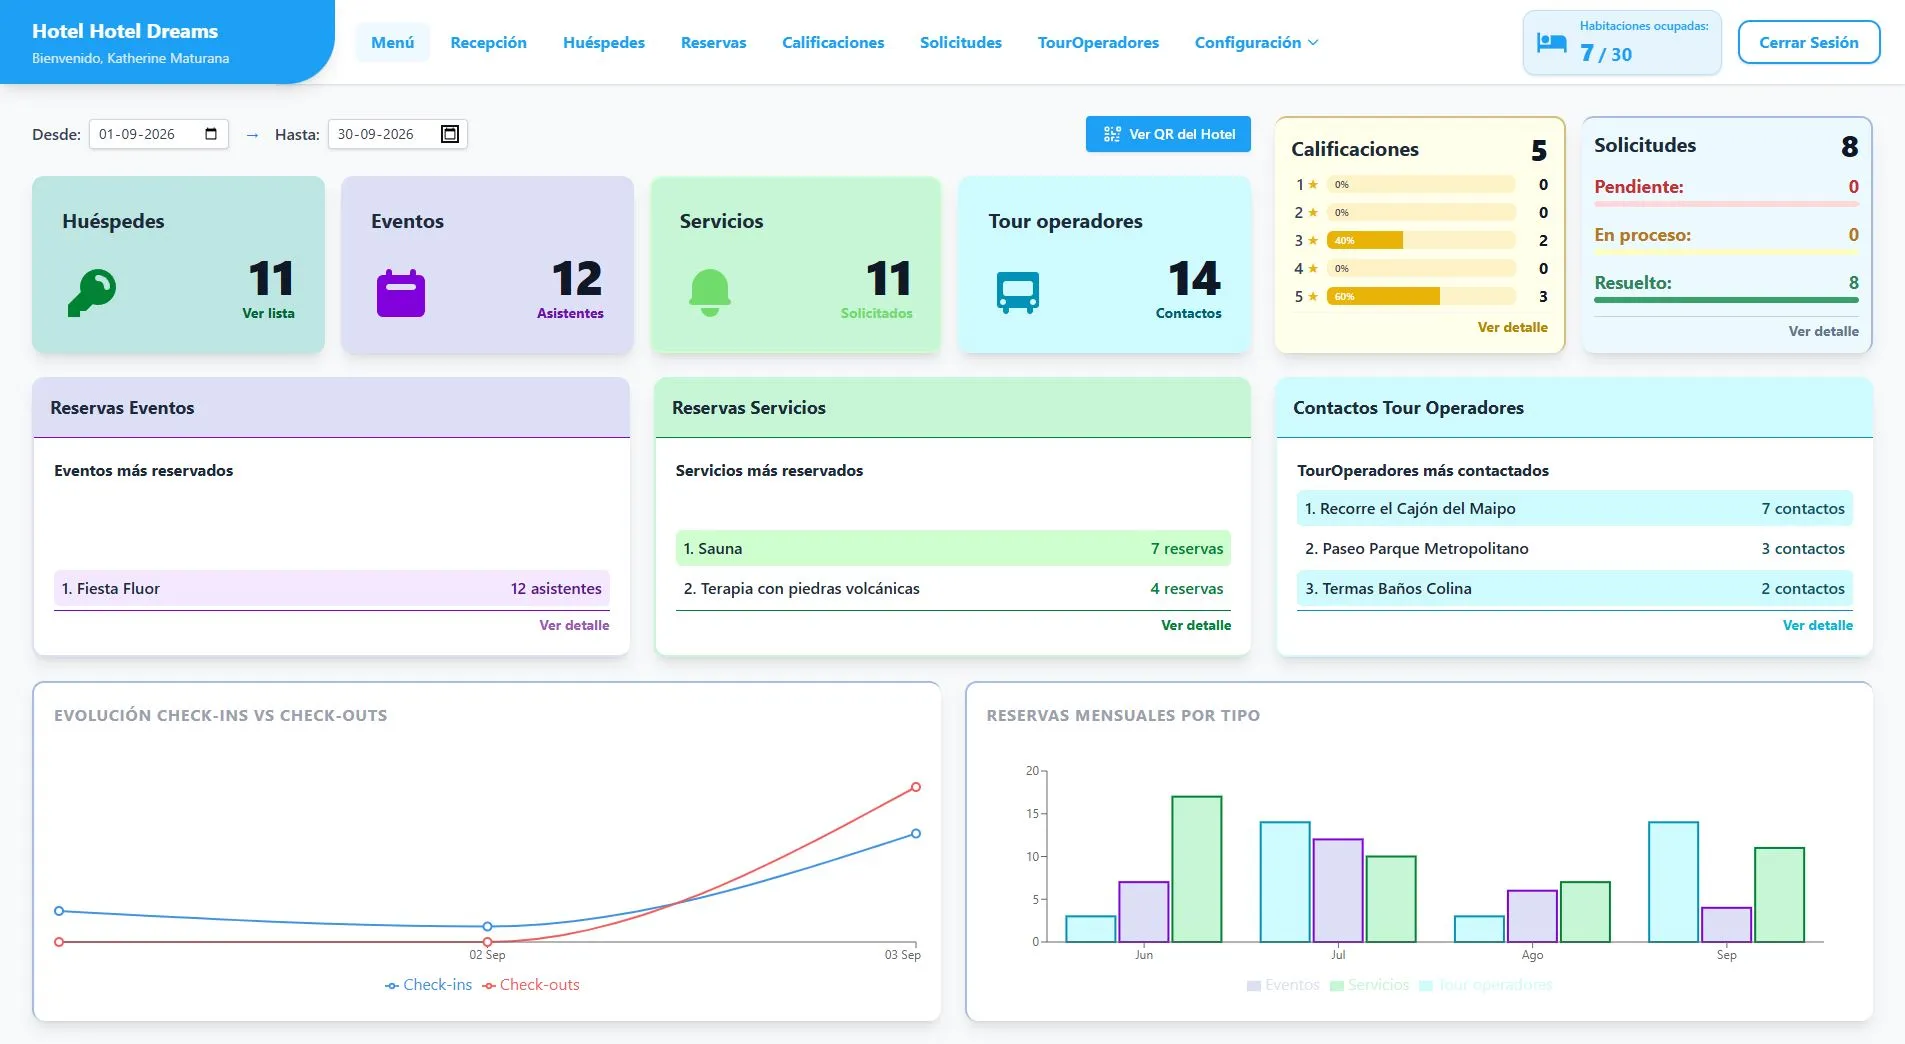Open the Menú tab
The image size is (1905, 1044).
coord(392,43)
